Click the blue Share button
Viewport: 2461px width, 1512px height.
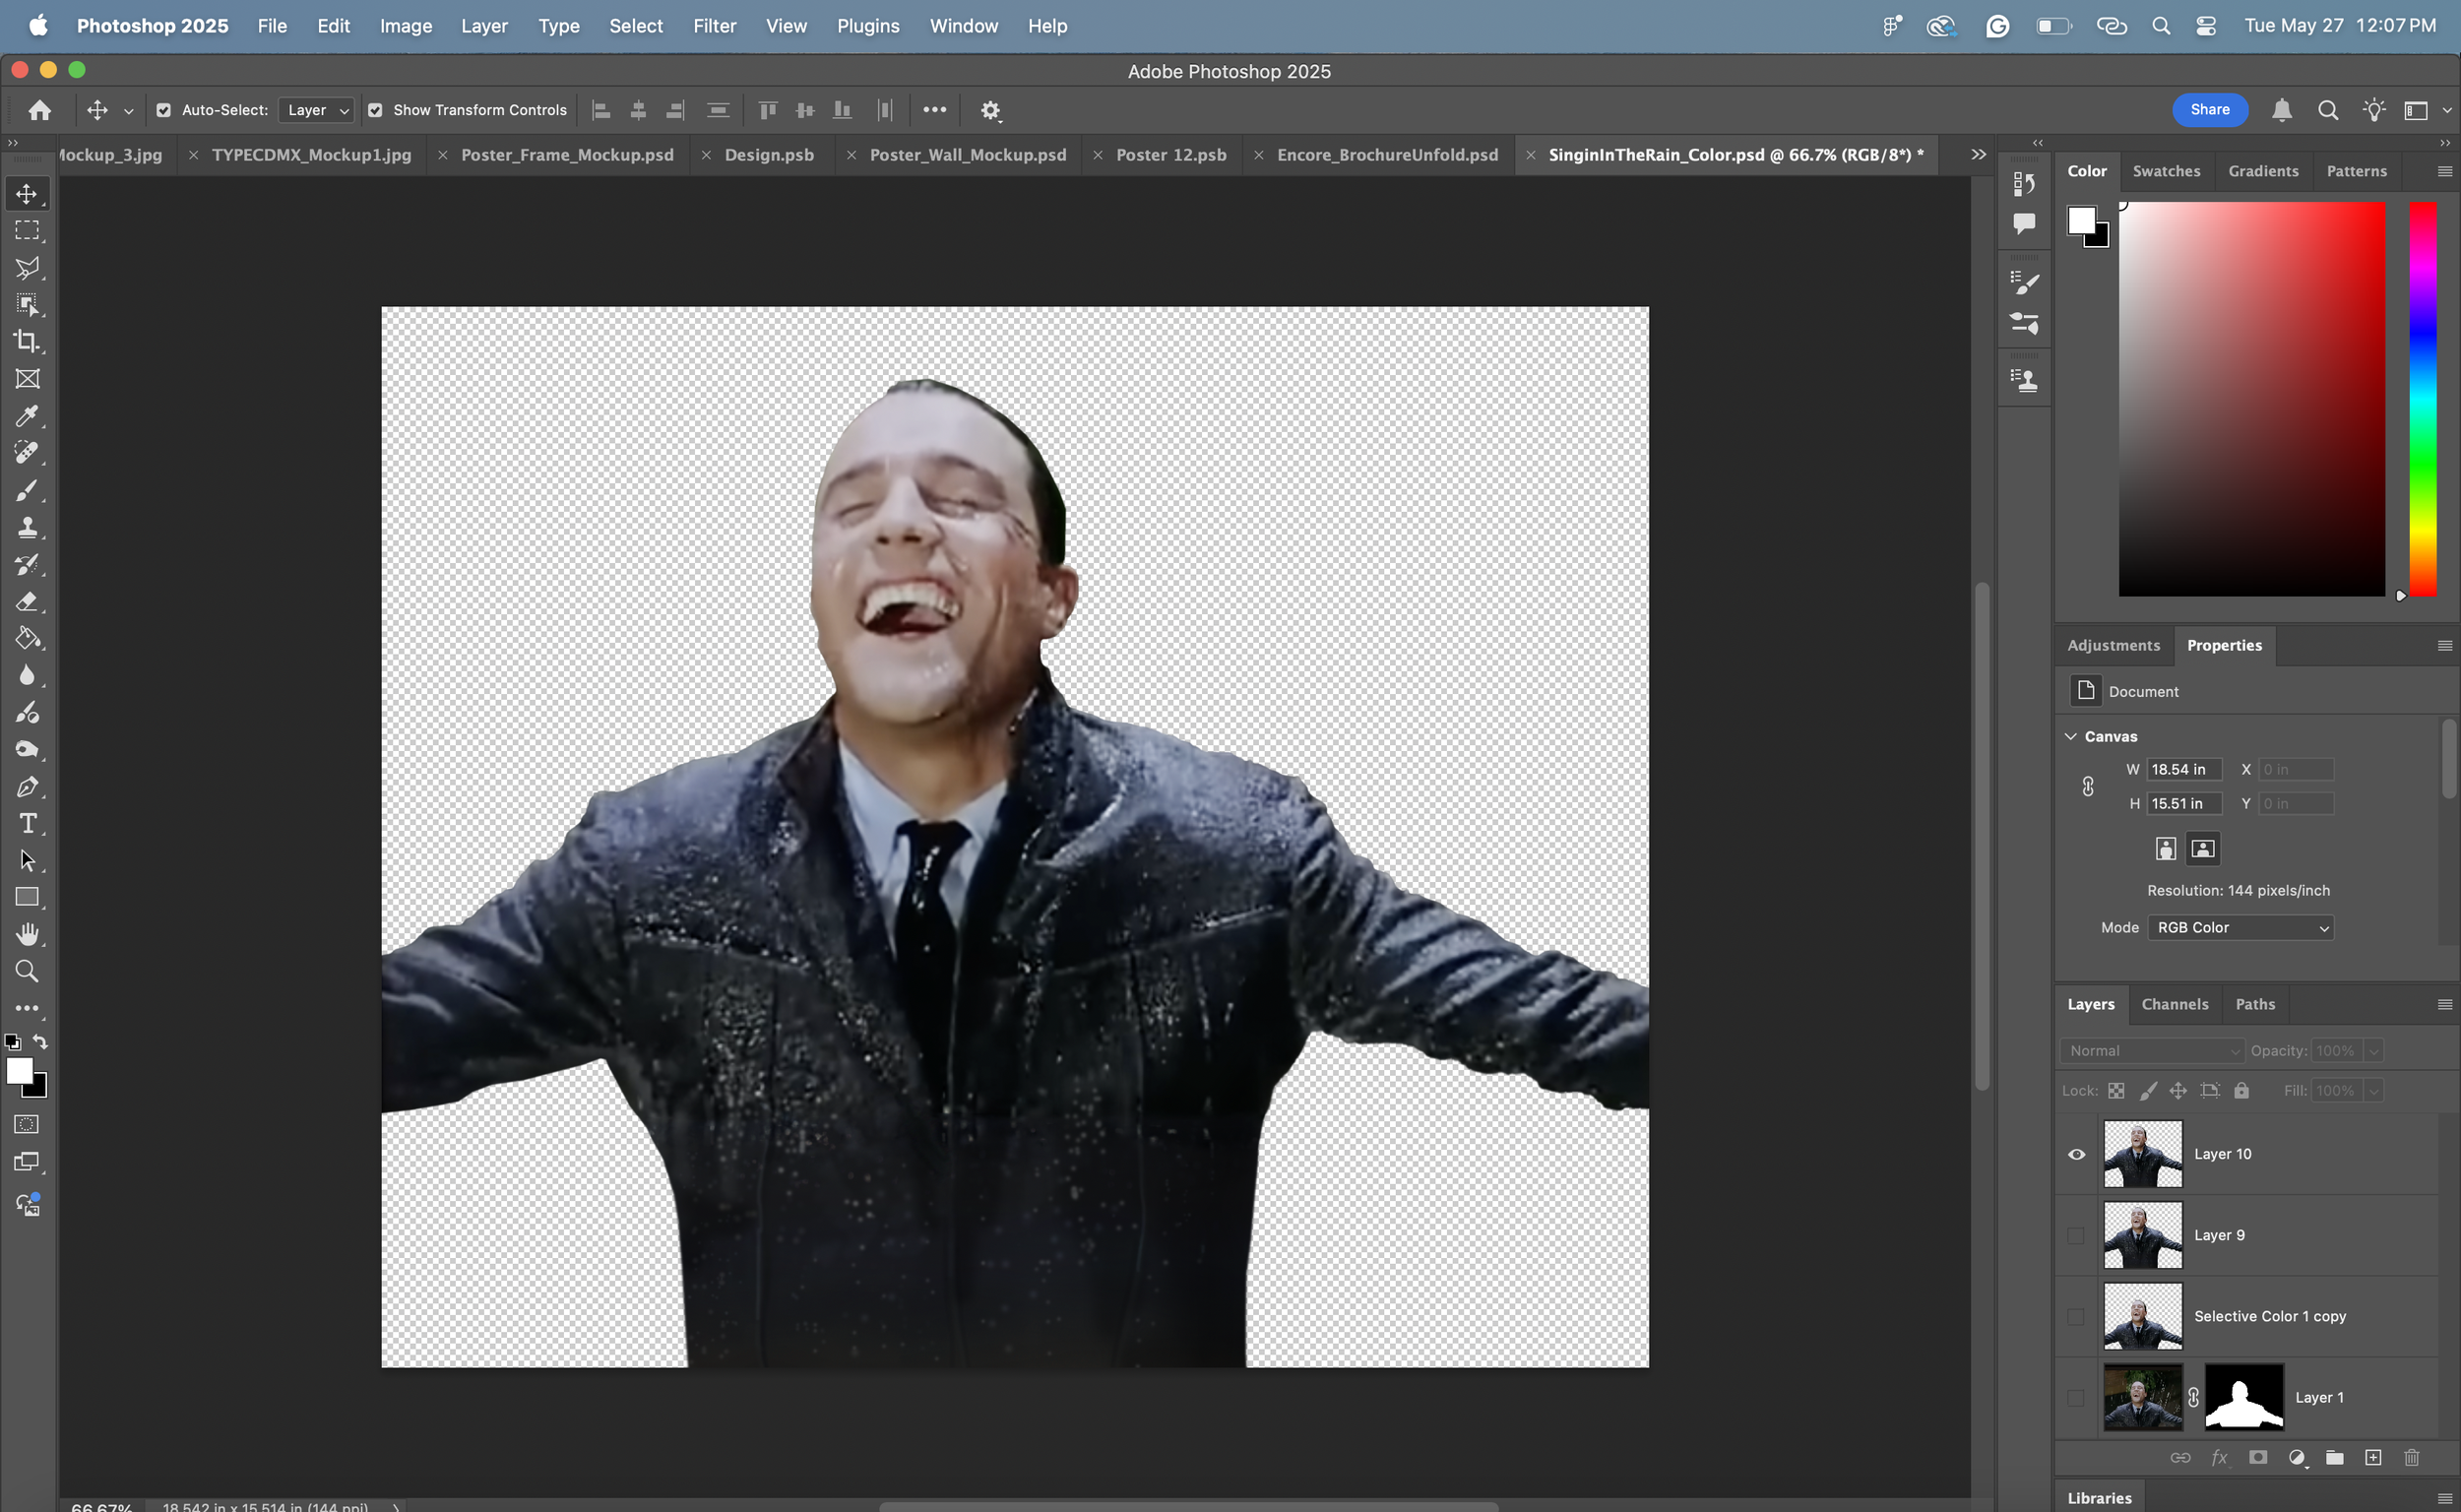(x=2209, y=110)
